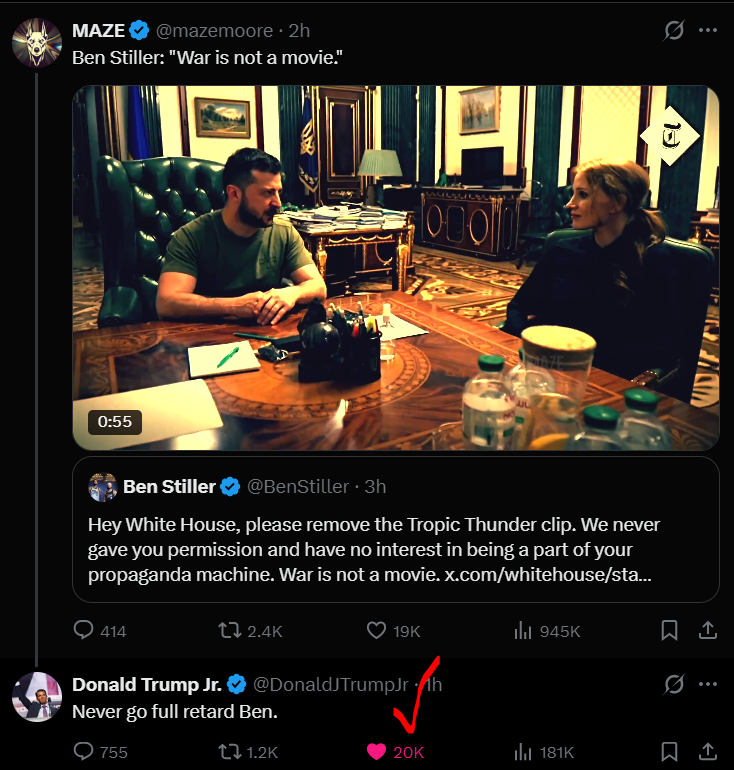The height and width of the screenshot is (770, 734).
Task: Open the @BenStiller handle in quoted post
Action: pos(298,487)
